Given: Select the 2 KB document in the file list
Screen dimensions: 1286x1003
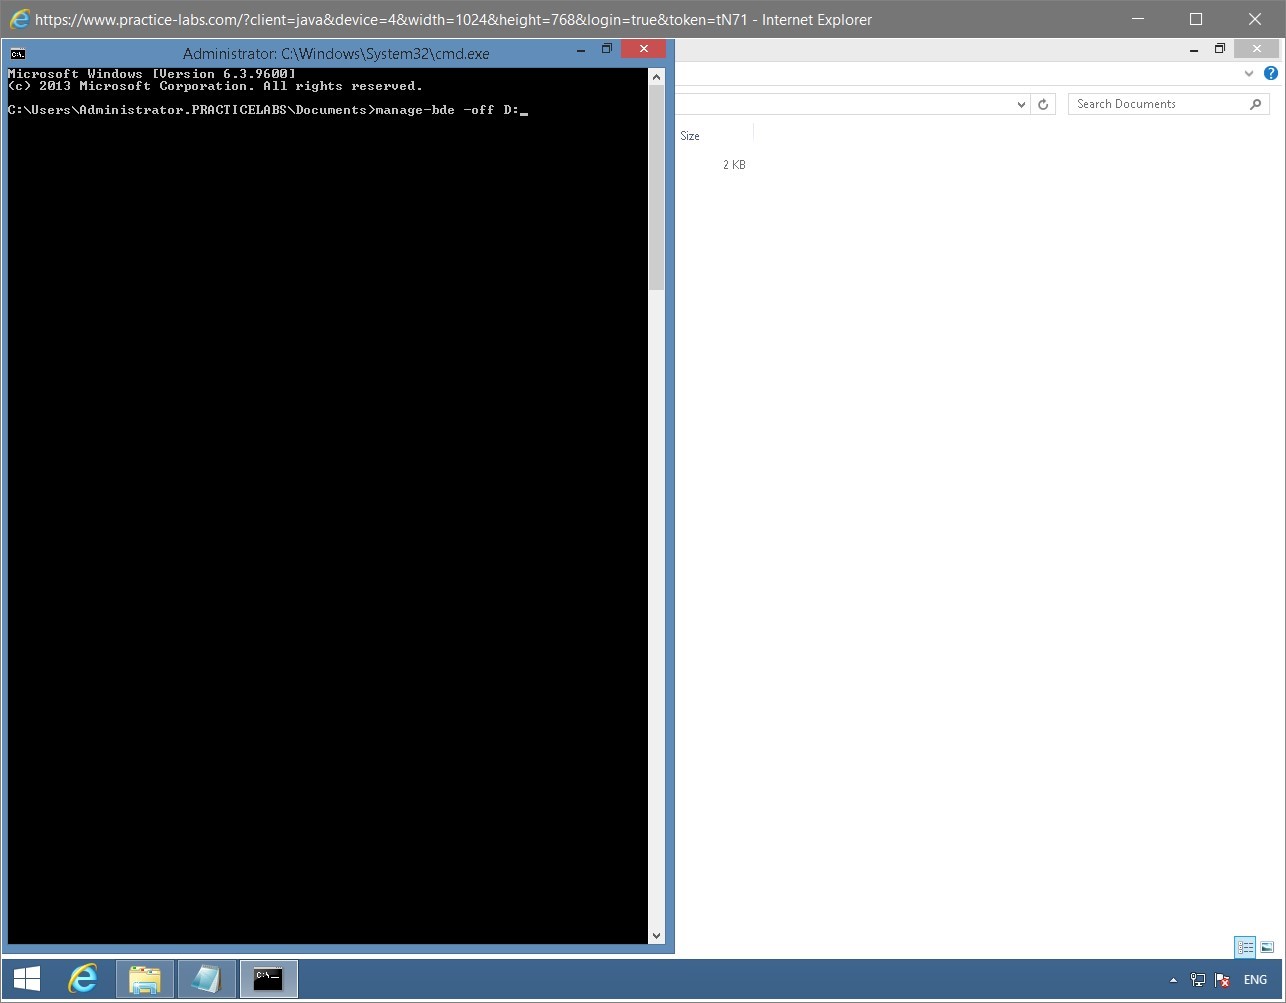Looking at the screenshot, I should [733, 164].
